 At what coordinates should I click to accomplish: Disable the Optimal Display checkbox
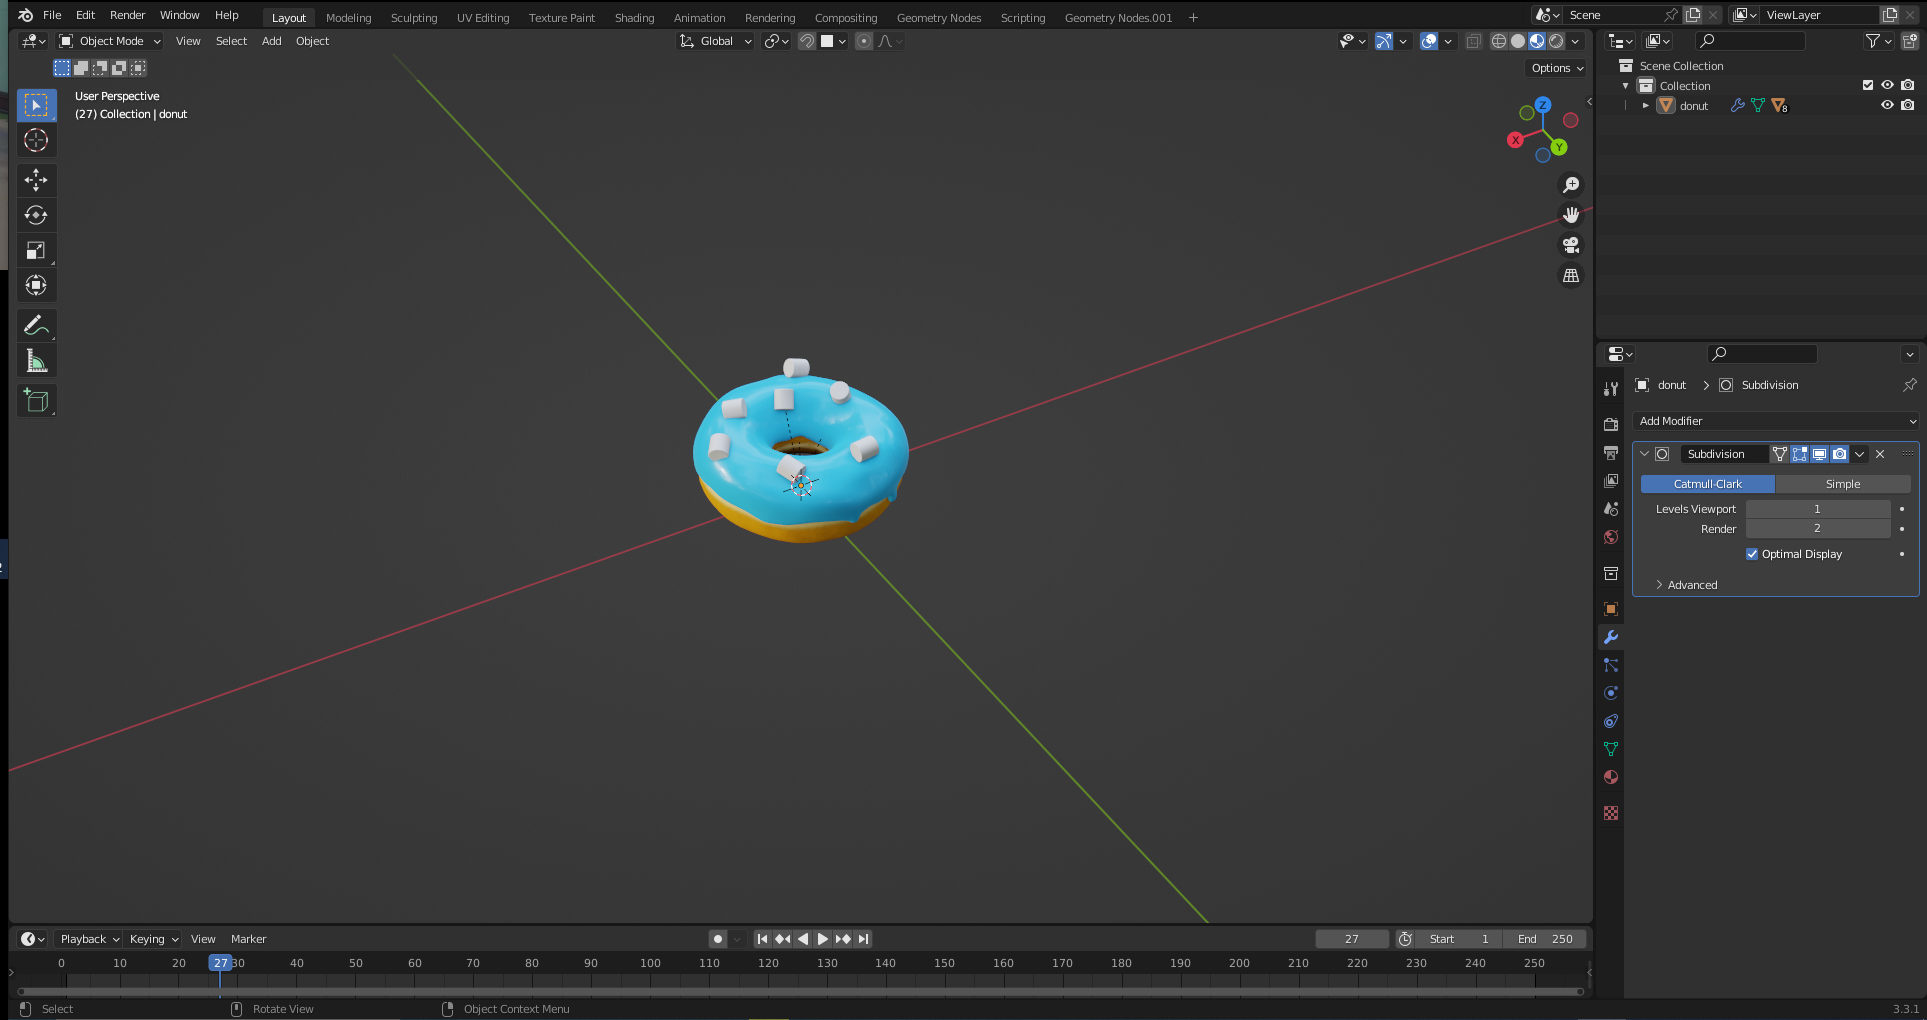click(x=1752, y=554)
